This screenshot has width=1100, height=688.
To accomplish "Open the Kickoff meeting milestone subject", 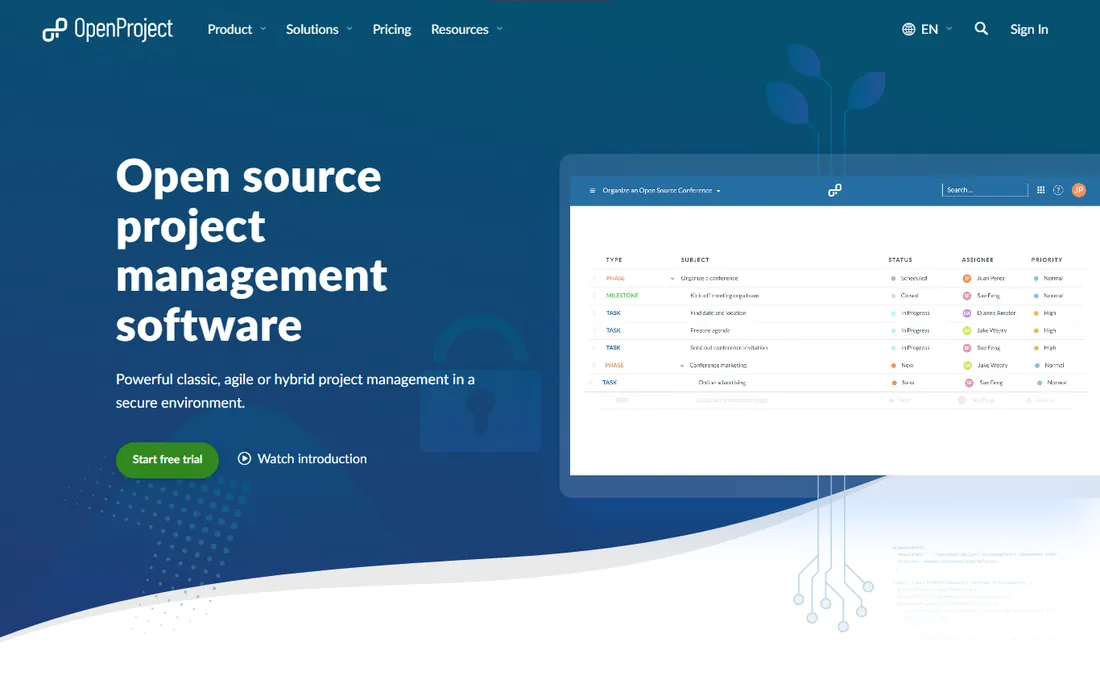I will 725,296.
